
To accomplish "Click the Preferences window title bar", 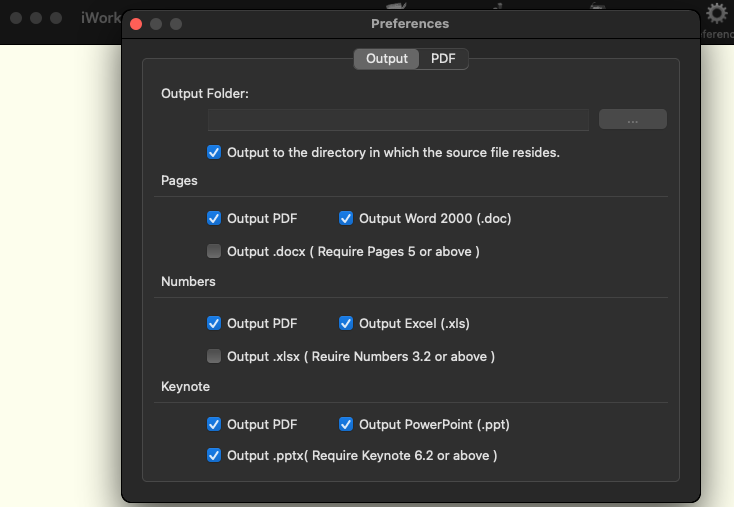I will (410, 24).
